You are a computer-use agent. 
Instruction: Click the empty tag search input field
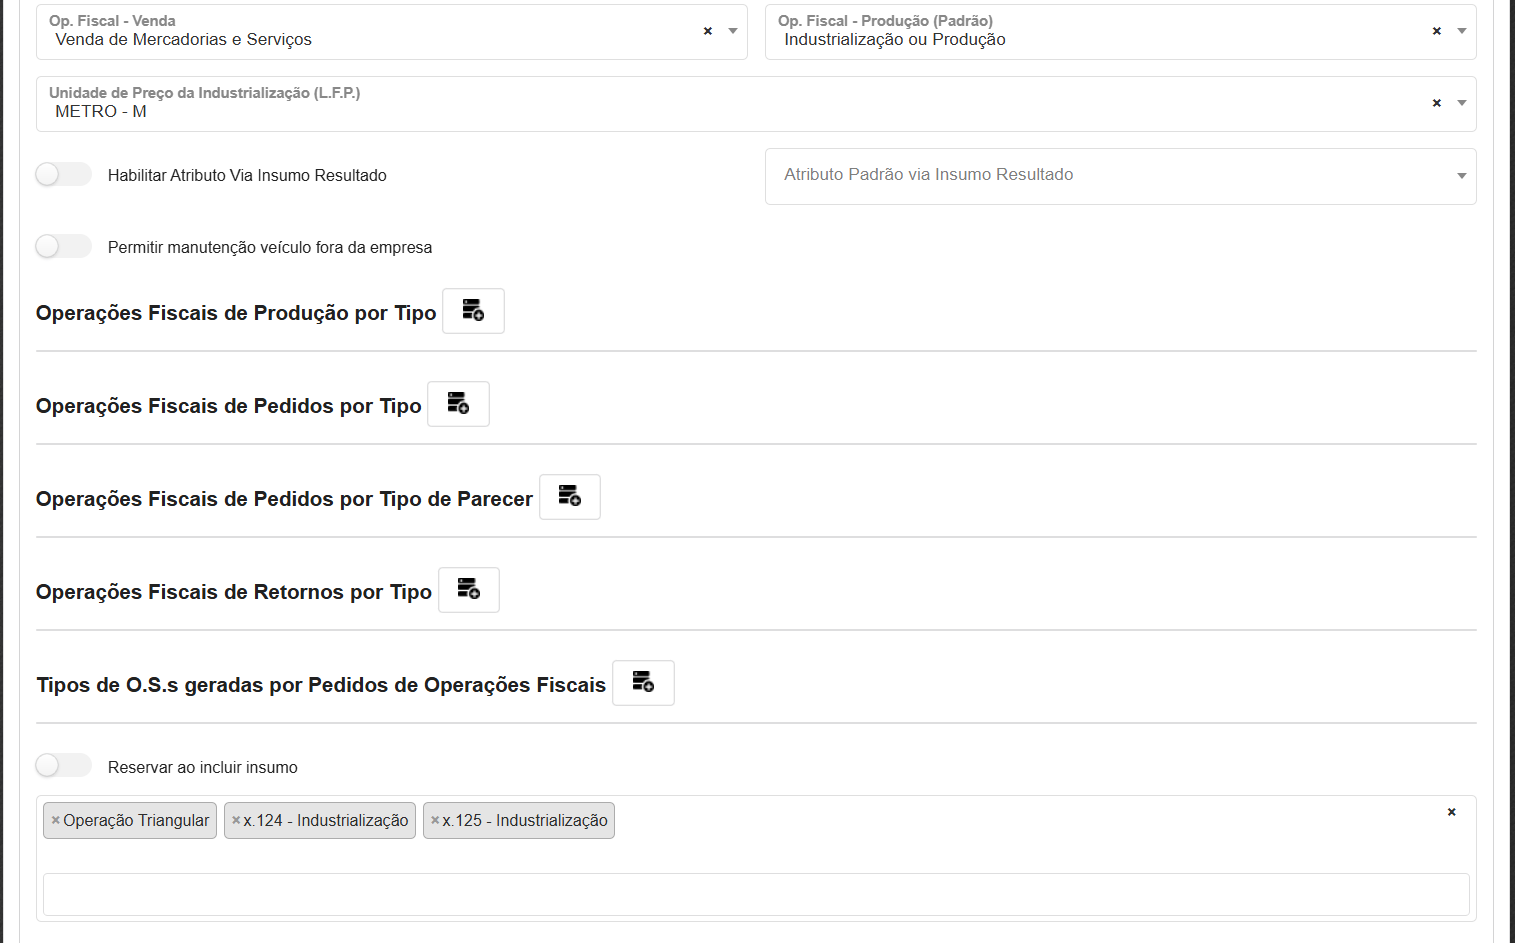click(x=756, y=894)
